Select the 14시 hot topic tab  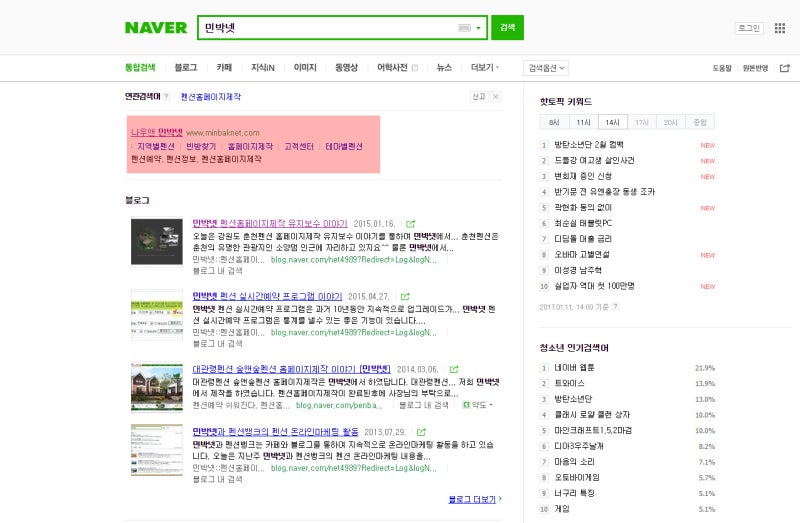pyautogui.click(x=612, y=122)
